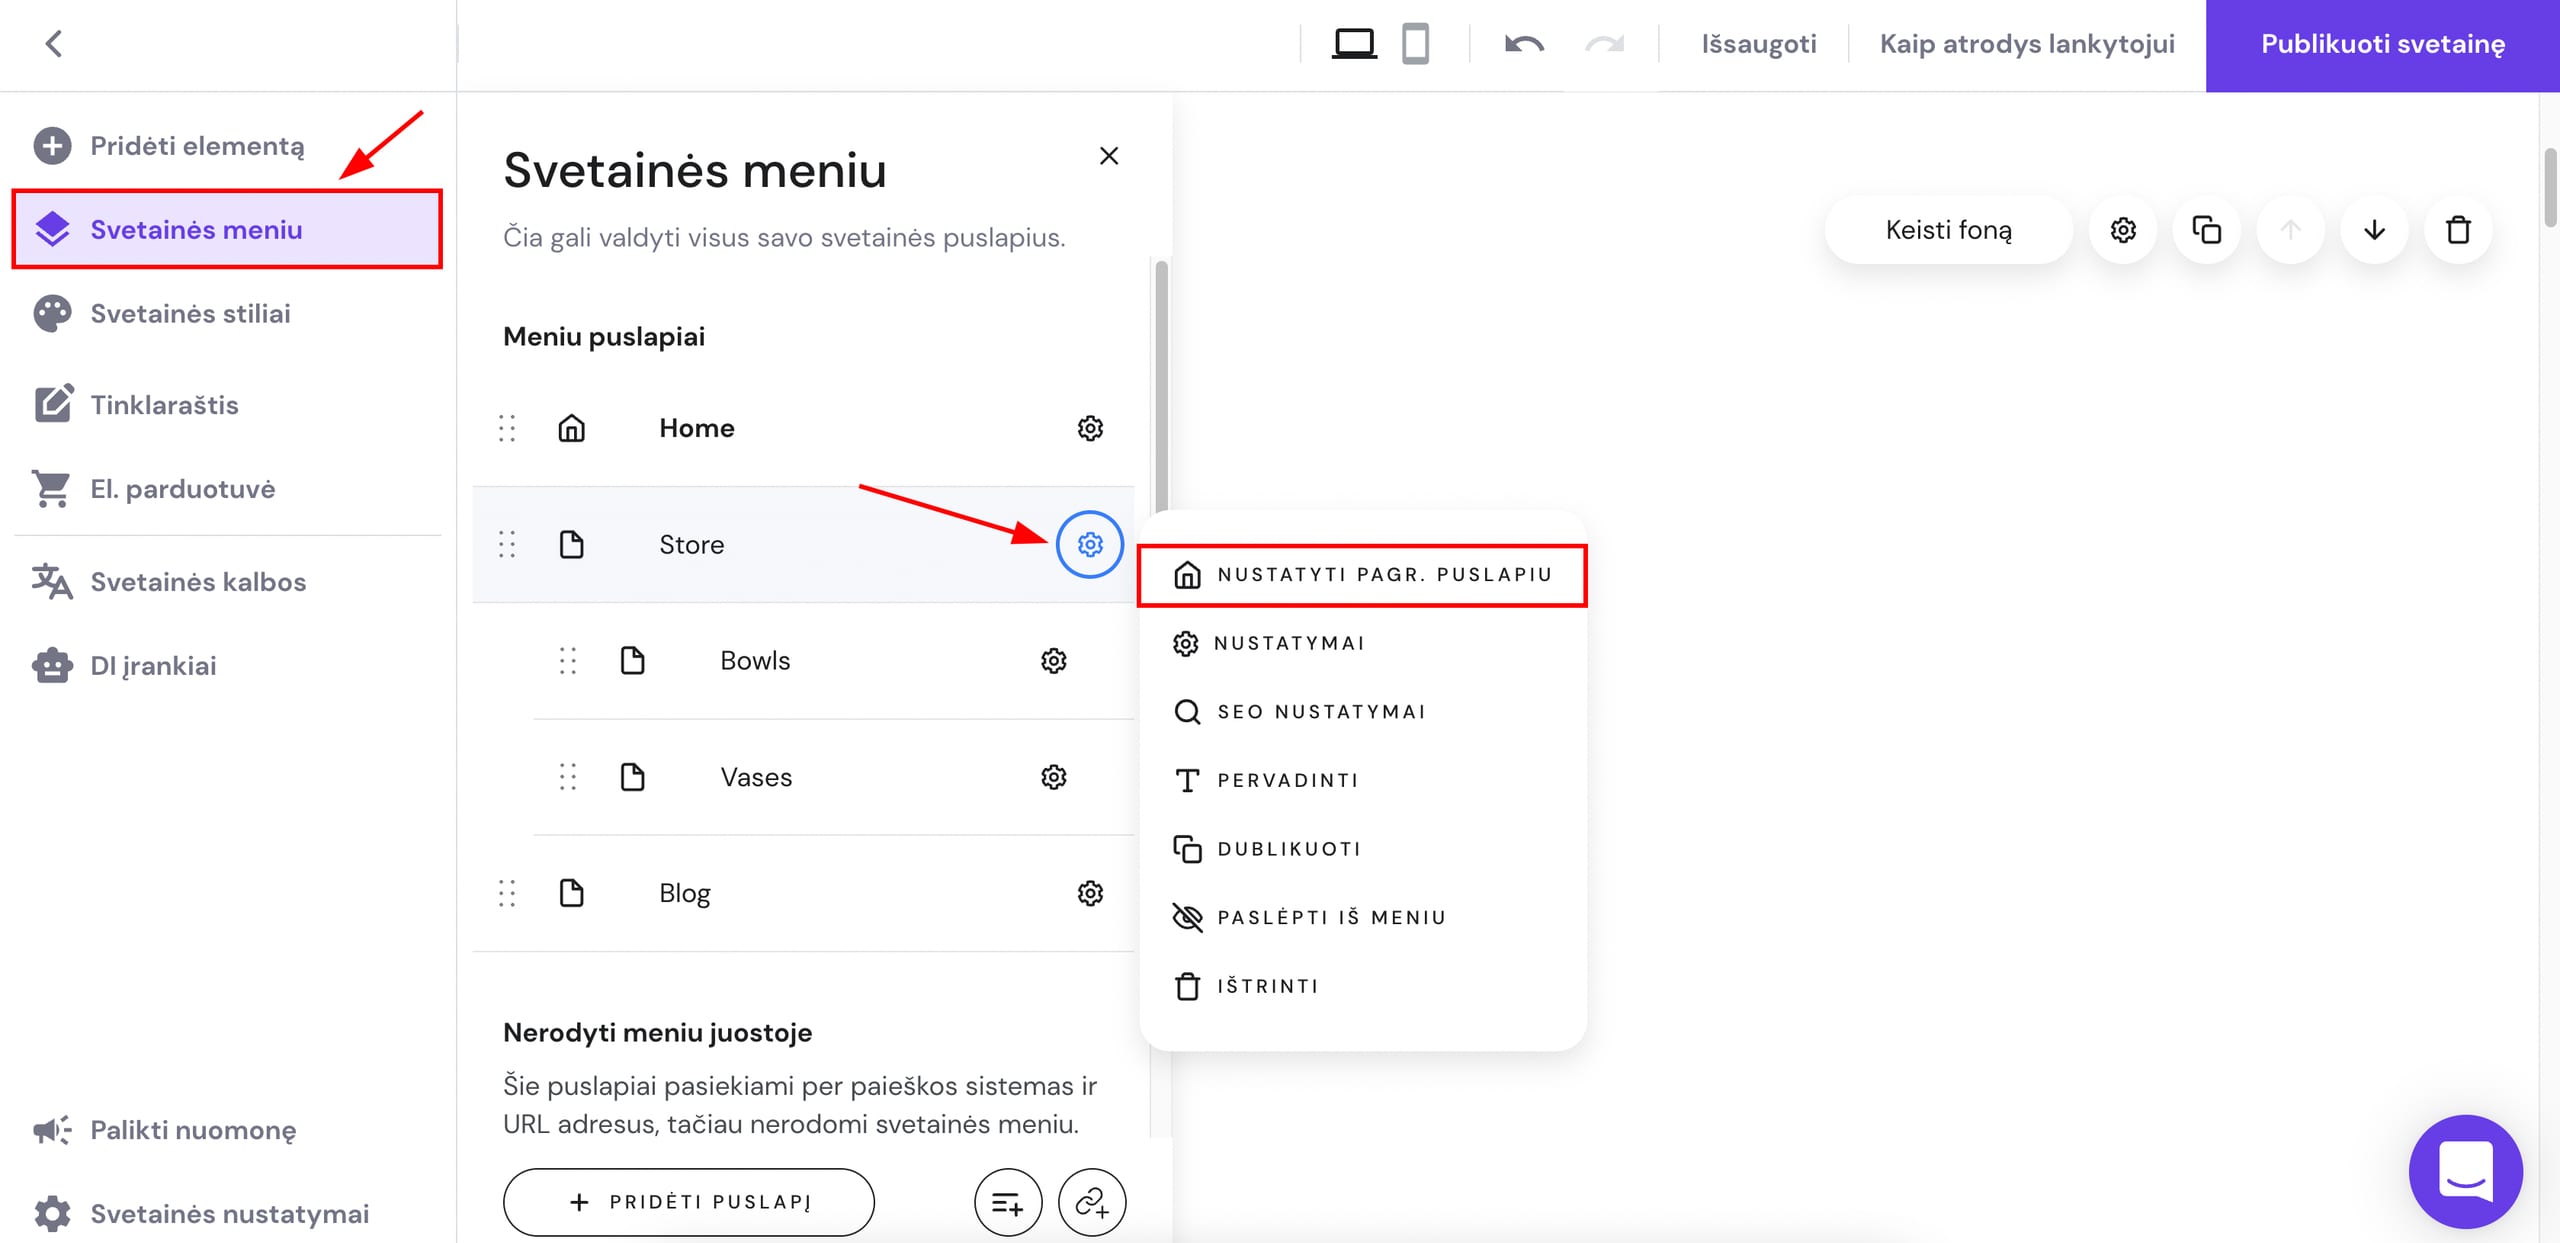Click the main page scrollbar
This screenshot has width=2560, height=1243.
click(2550, 188)
